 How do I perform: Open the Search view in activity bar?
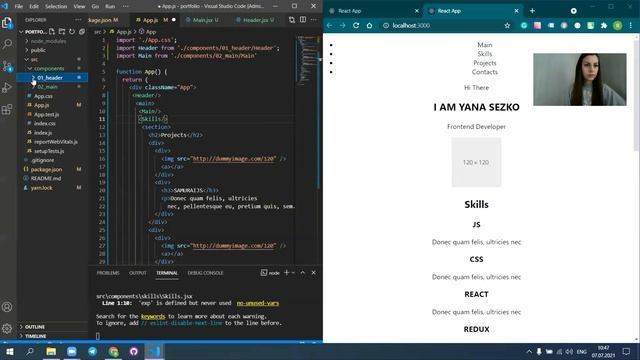pos(7,44)
